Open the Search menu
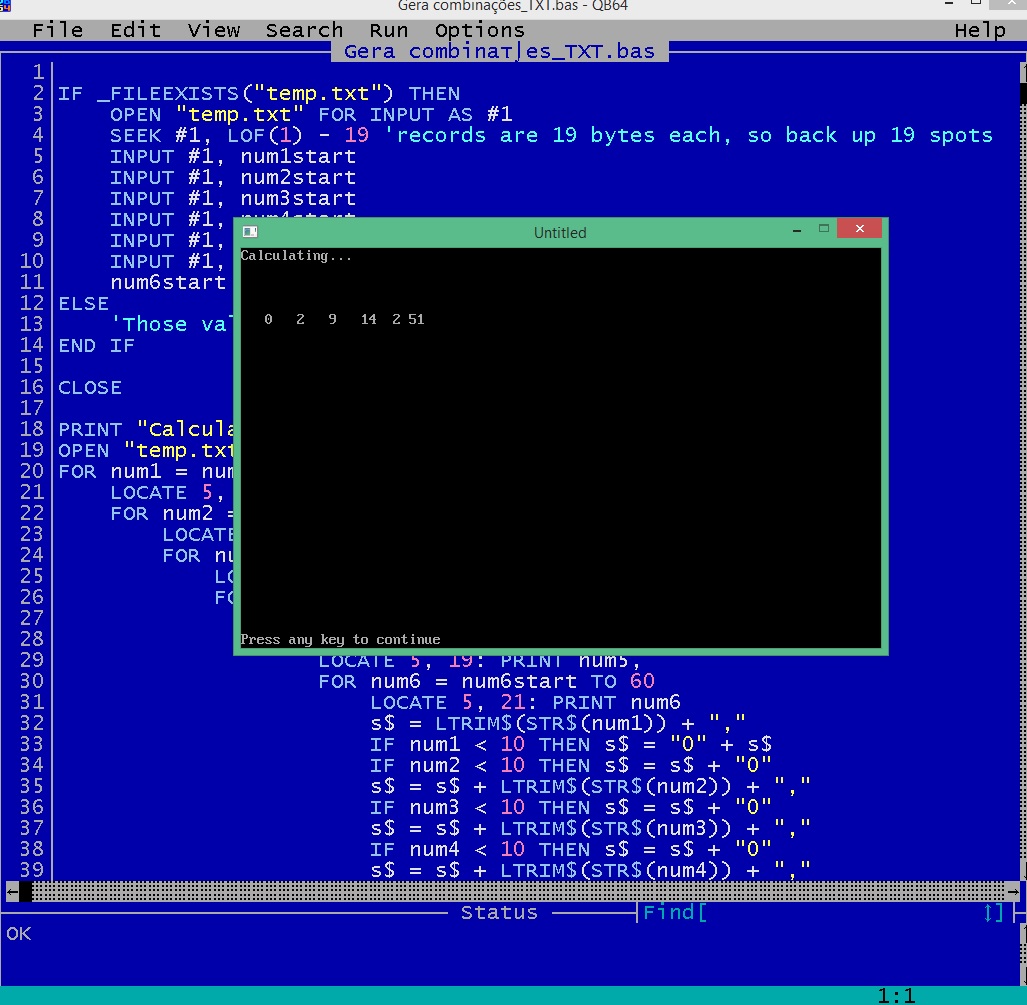 point(304,30)
